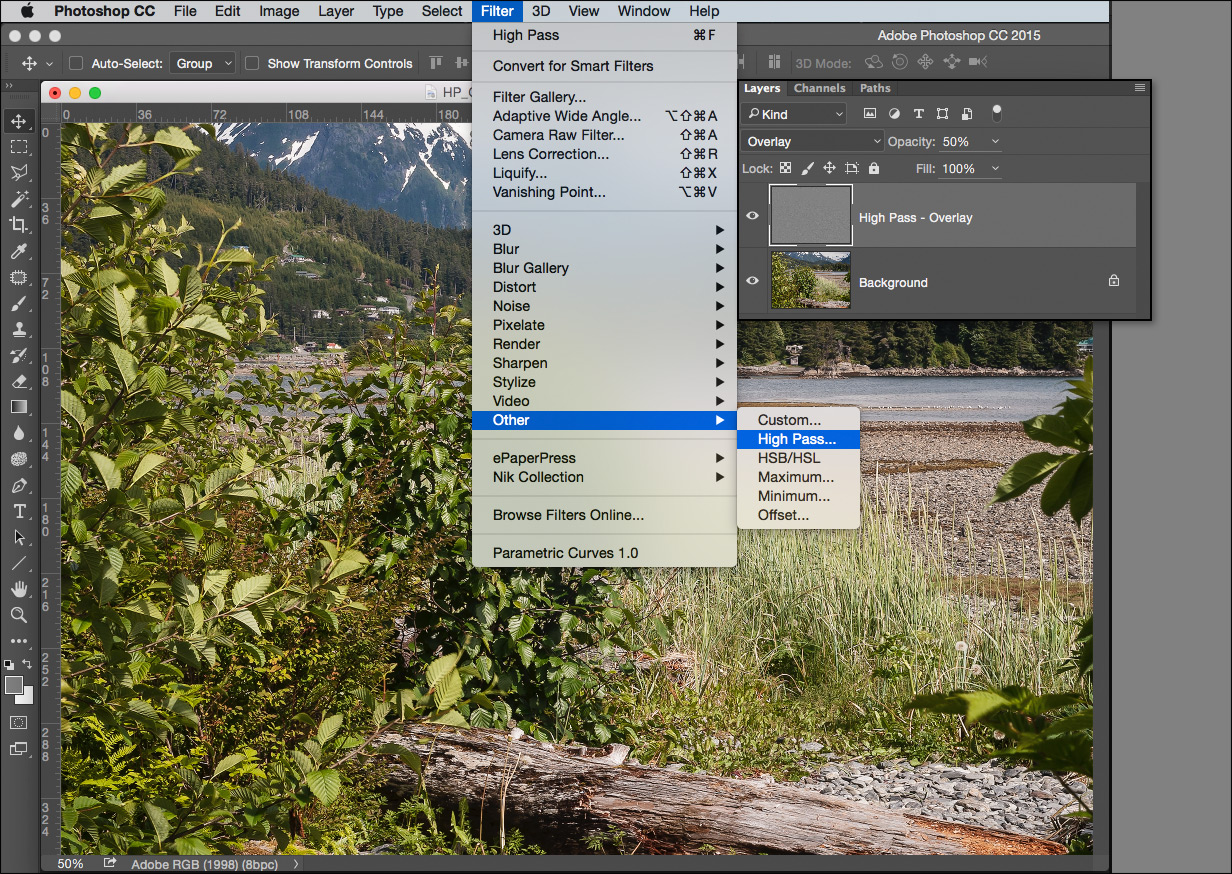Switch to the Paths tab
The image size is (1232, 874).
pos(875,88)
